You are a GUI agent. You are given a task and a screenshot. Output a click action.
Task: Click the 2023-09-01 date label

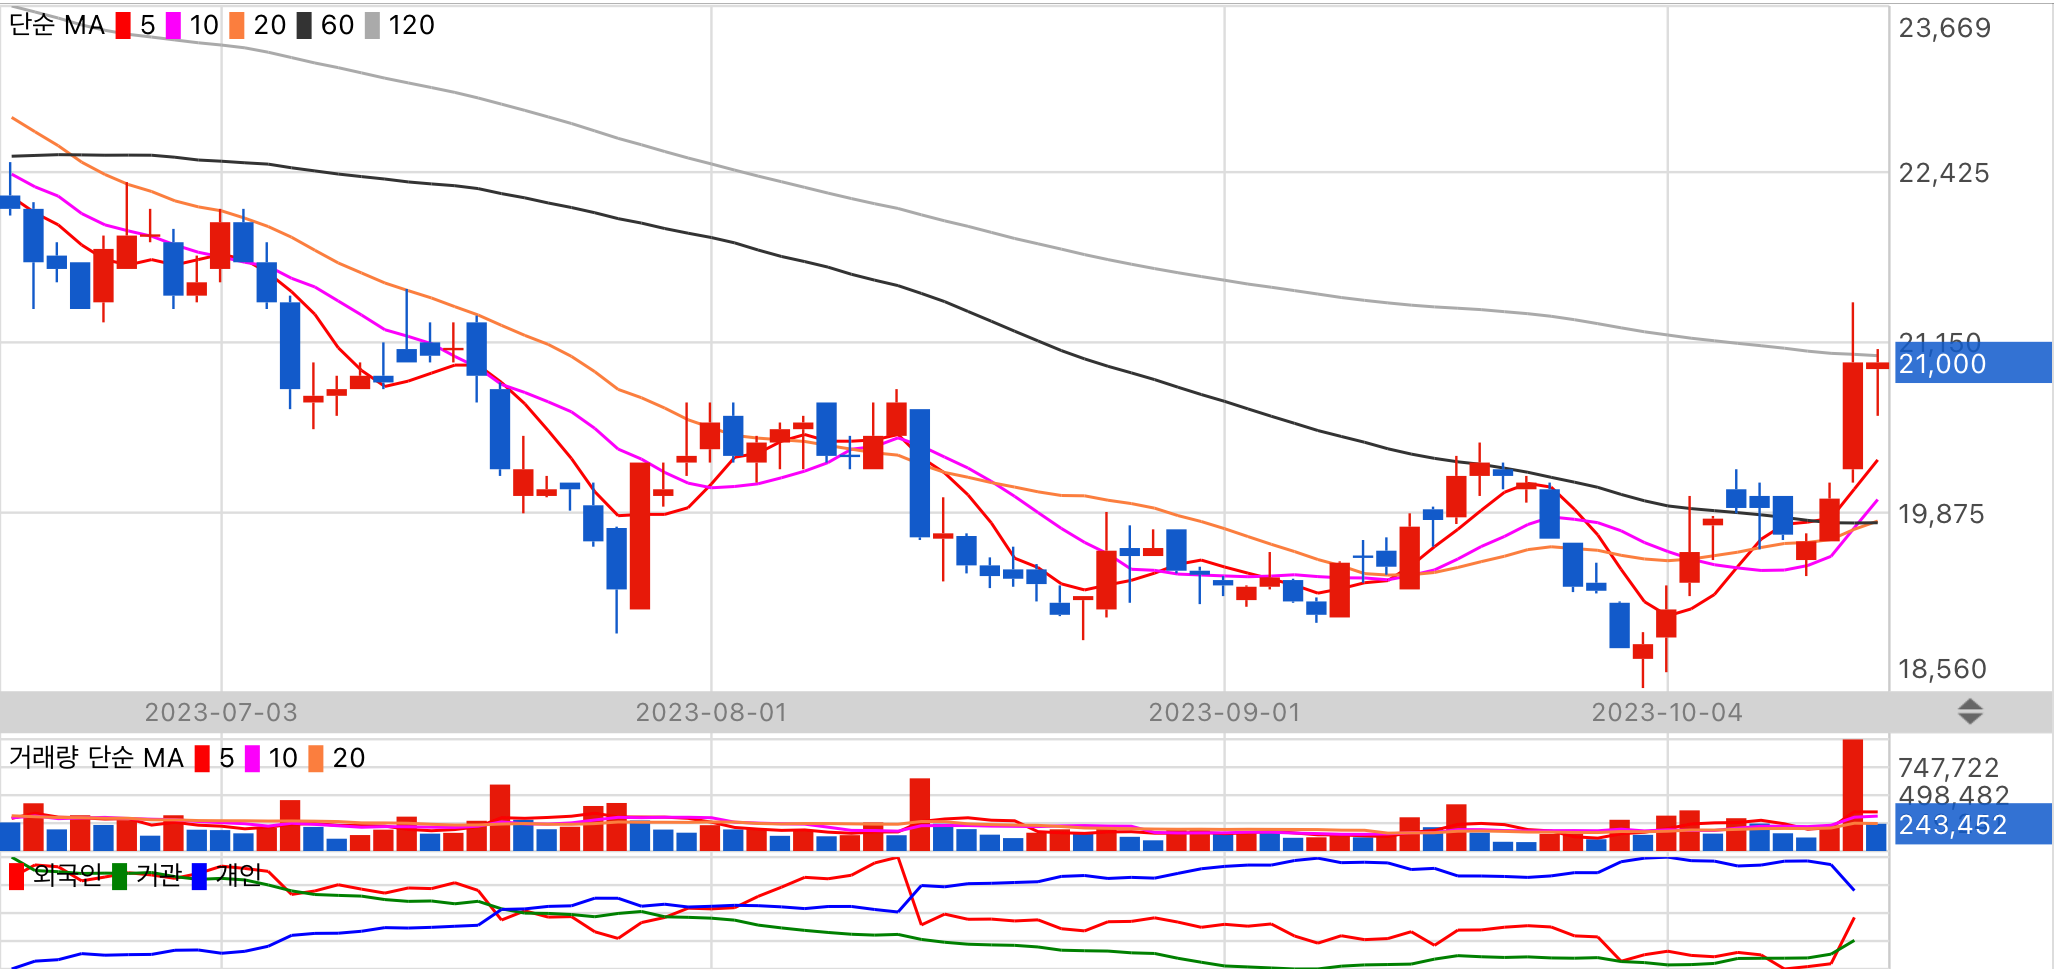tap(1224, 712)
